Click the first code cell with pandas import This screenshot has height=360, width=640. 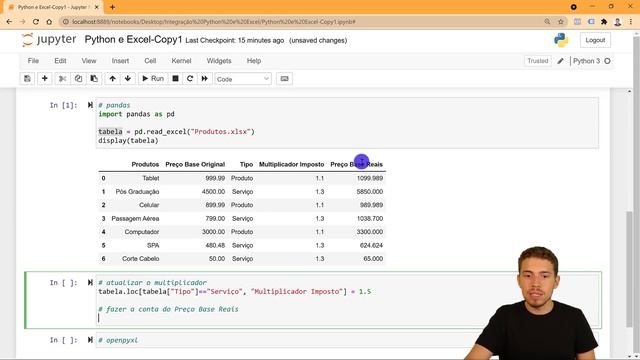point(348,123)
